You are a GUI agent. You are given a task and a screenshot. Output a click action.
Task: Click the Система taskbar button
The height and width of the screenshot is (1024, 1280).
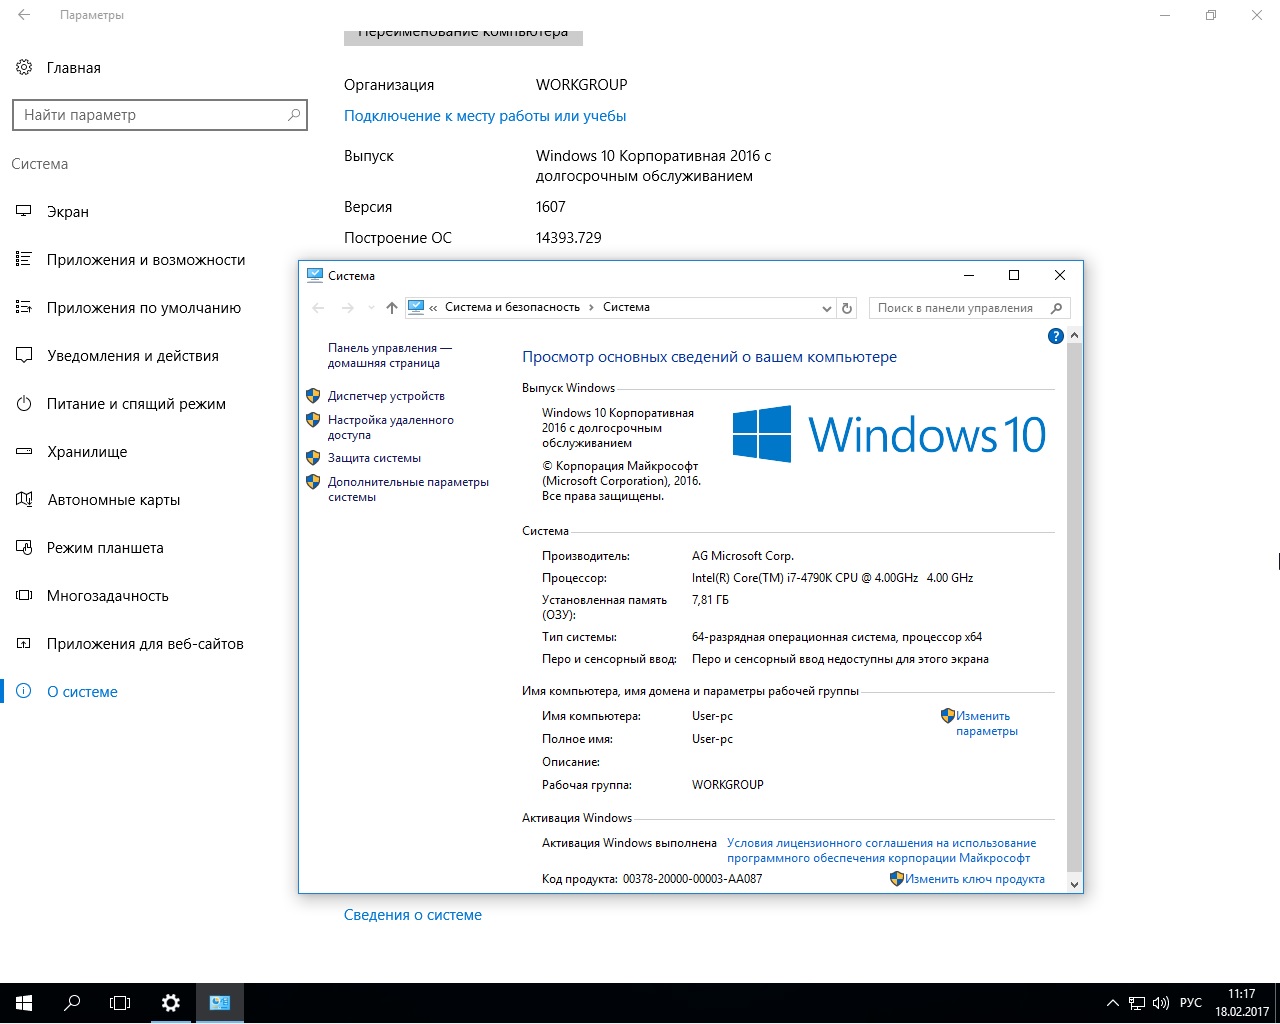pos(220,1002)
